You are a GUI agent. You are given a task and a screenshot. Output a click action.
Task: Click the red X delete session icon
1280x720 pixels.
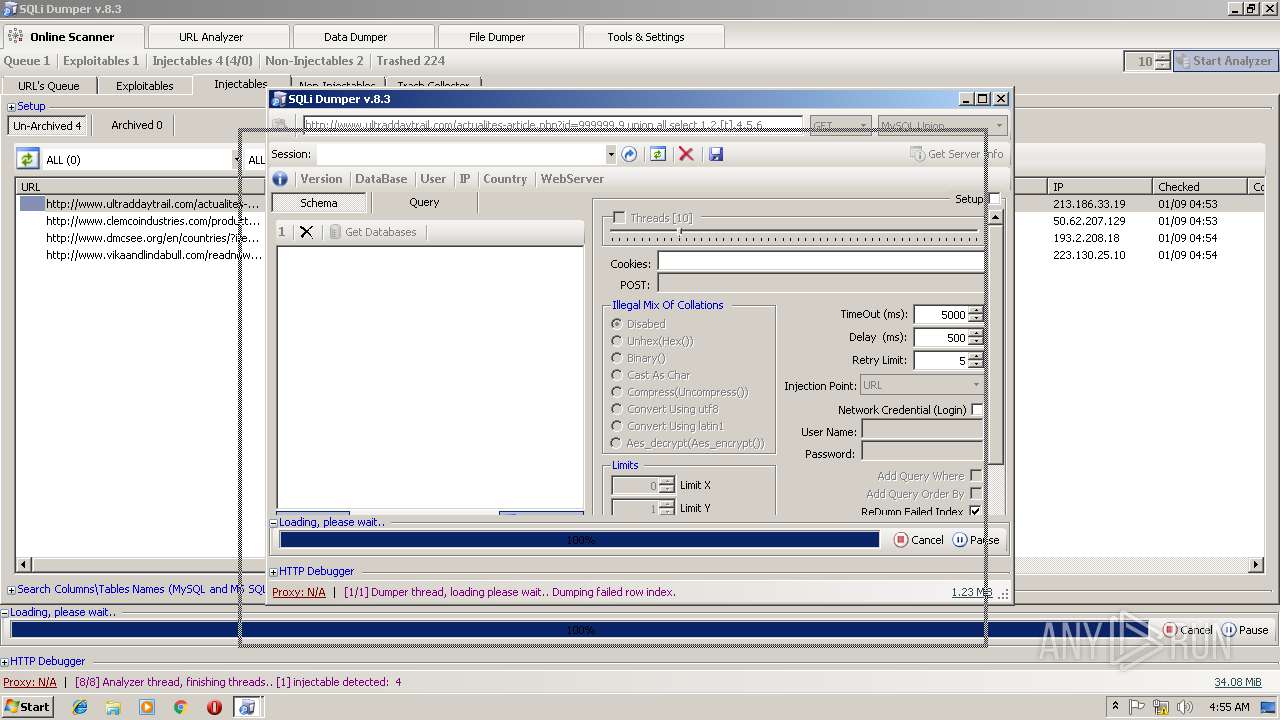coord(686,154)
